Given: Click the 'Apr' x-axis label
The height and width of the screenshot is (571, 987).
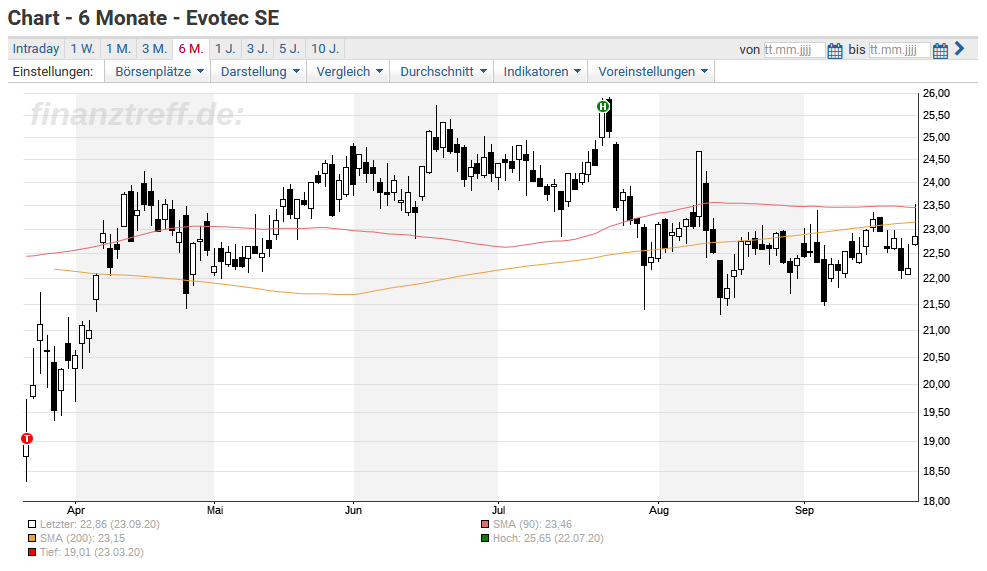Looking at the screenshot, I should coord(76,510).
